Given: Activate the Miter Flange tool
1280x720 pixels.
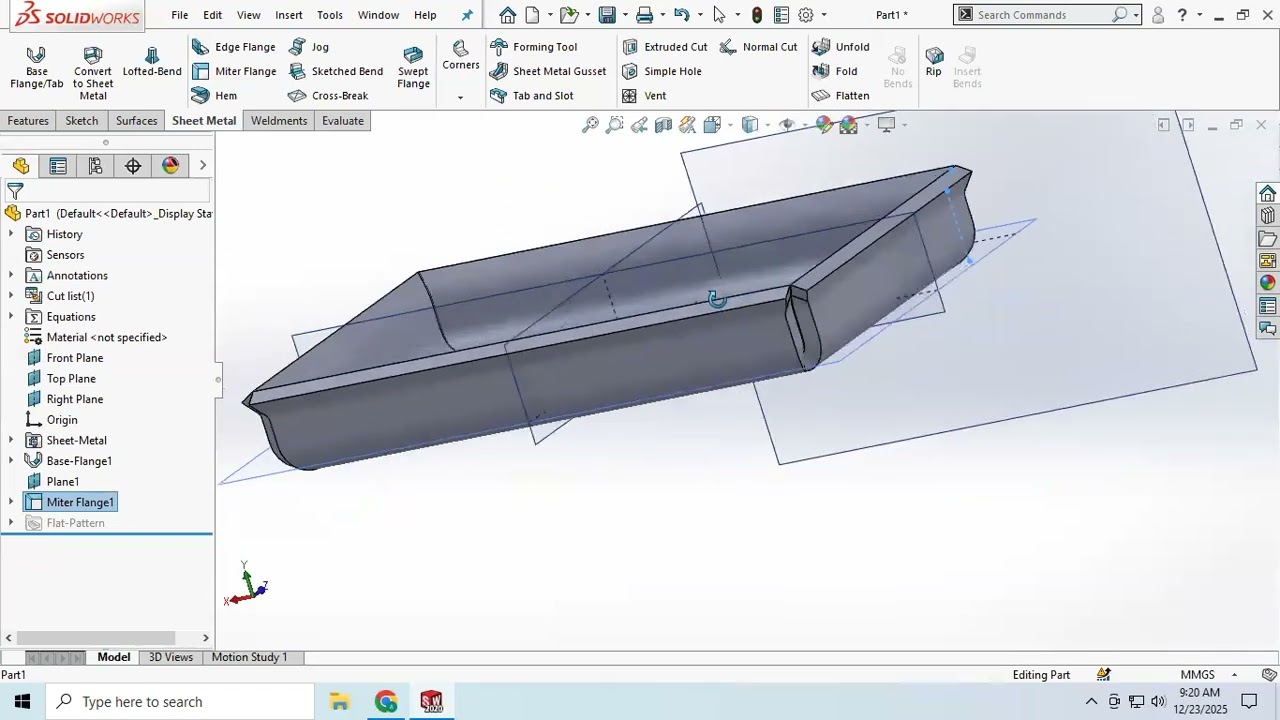Looking at the screenshot, I should (233, 71).
